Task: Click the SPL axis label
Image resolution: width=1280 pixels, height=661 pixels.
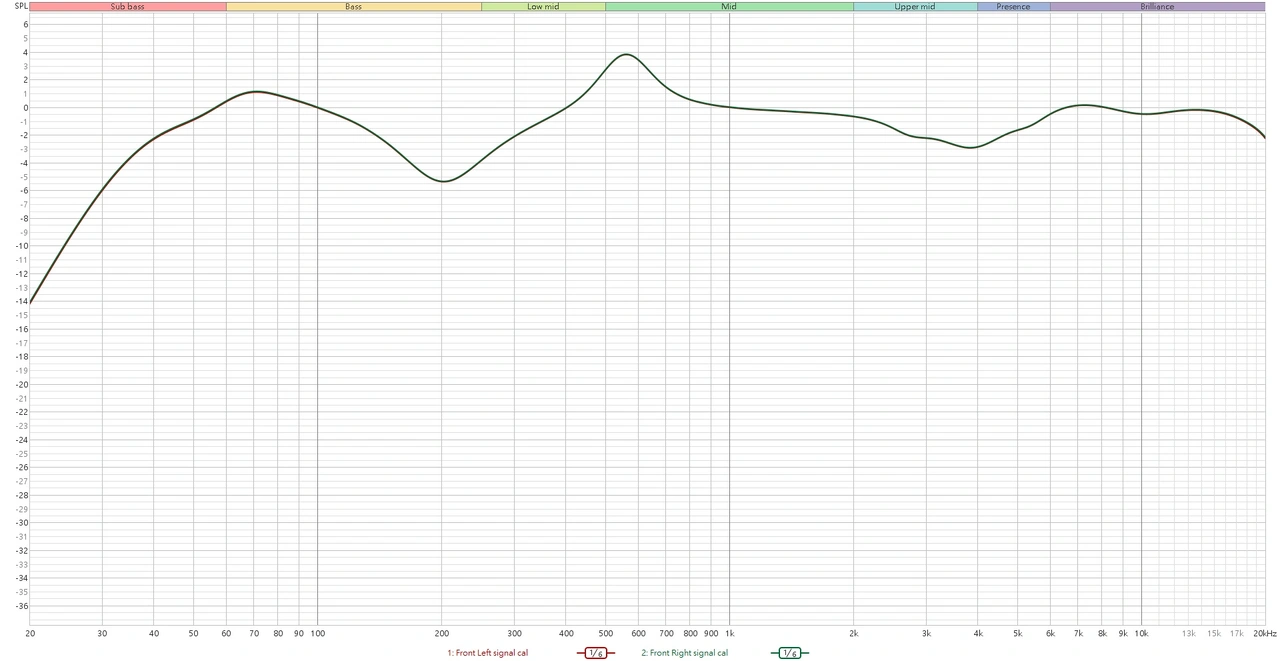Action: pyautogui.click(x=21, y=6)
